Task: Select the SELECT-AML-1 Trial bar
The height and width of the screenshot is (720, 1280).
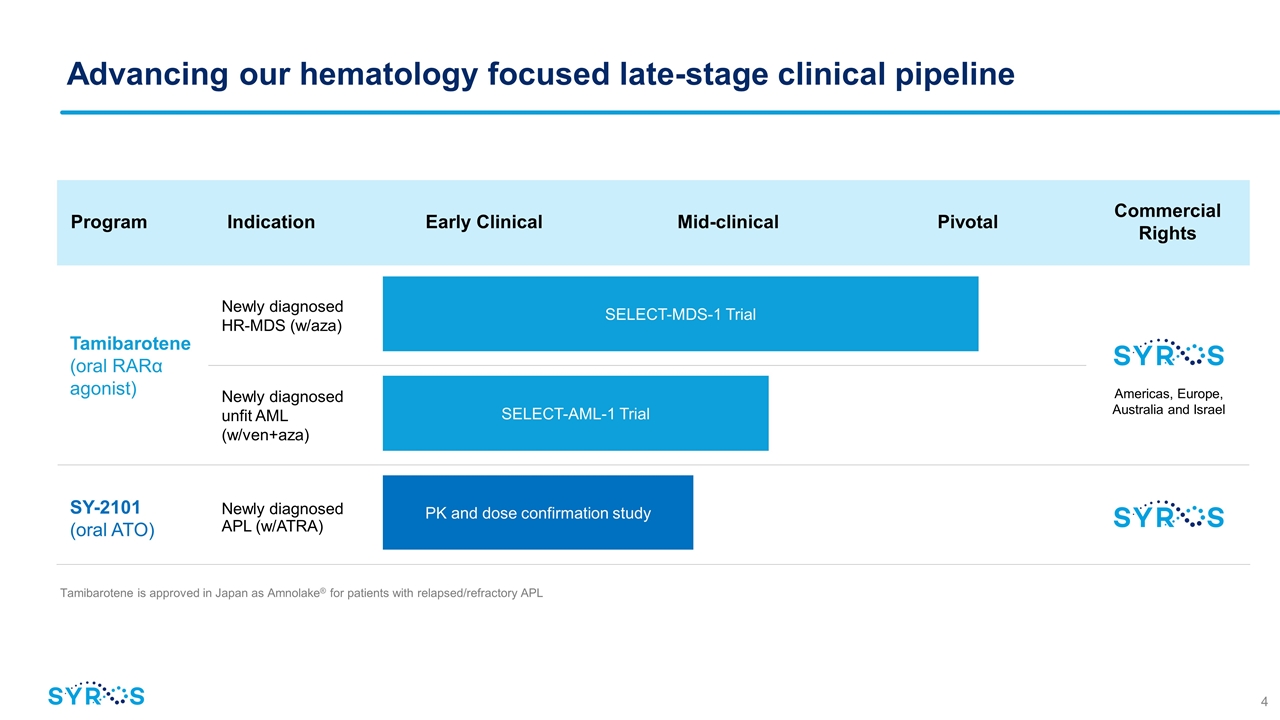Action: pos(575,413)
